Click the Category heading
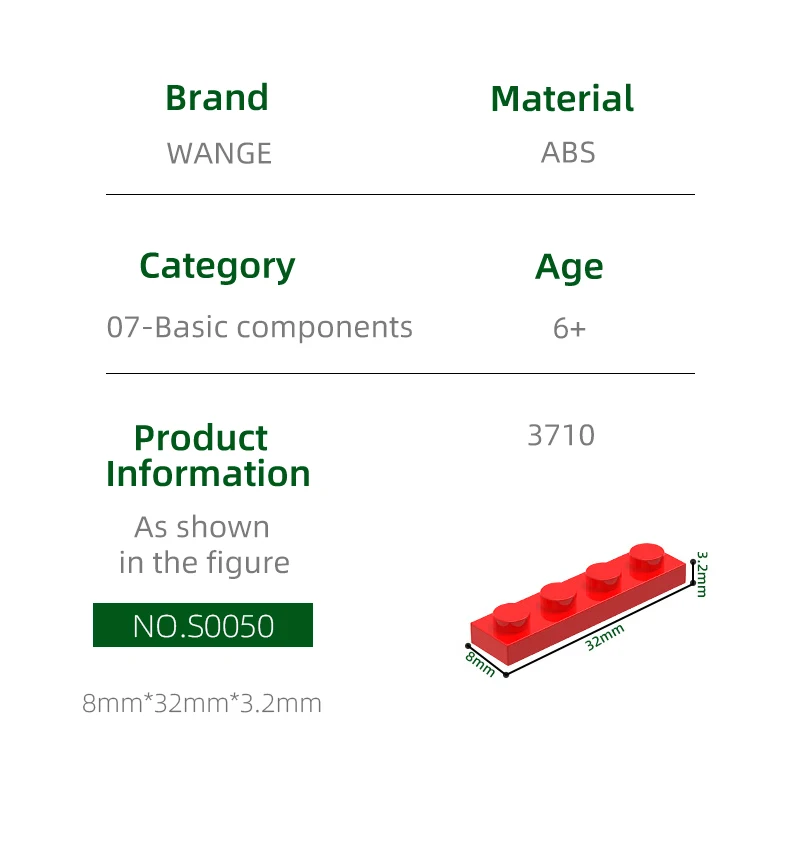The width and height of the screenshot is (800, 852). 217,267
